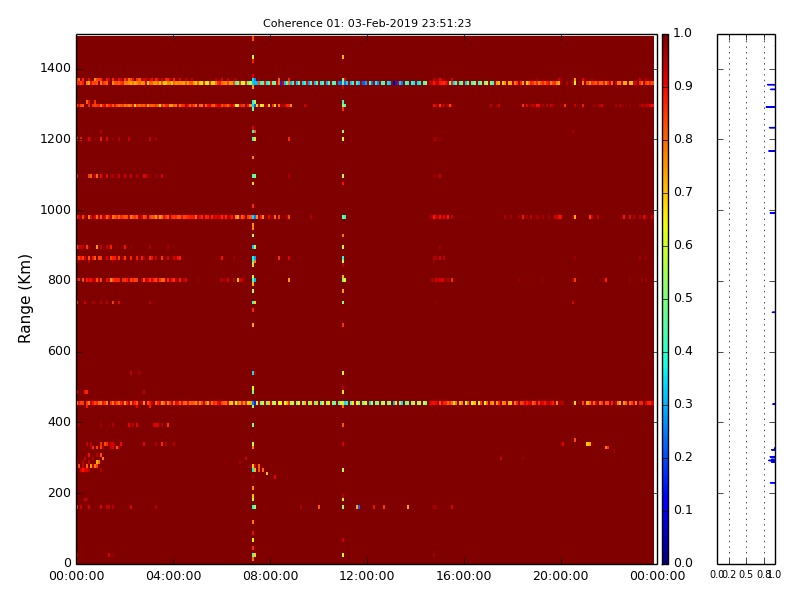800x600 pixels.
Task: Click the plot title 'Coherence 01: 03-Feb-2019 23:51:23'
Action: tap(367, 23)
